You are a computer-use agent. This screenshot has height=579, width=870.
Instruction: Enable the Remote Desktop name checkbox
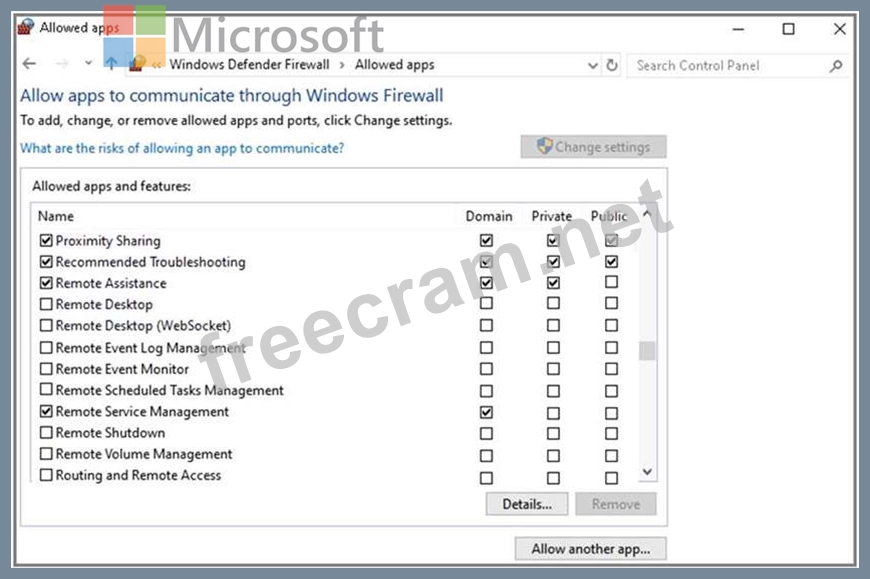[46, 304]
